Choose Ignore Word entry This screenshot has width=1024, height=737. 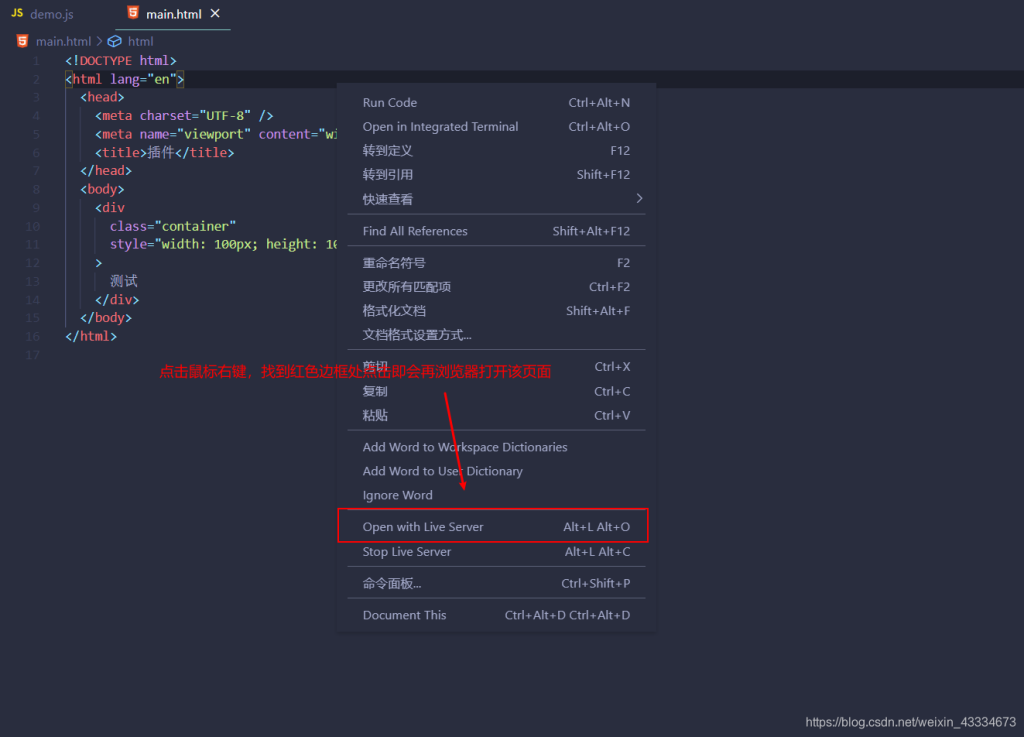click(x=496, y=495)
